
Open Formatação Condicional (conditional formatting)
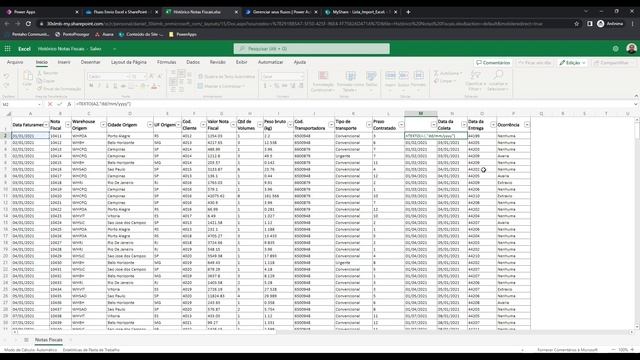[x=322, y=81]
